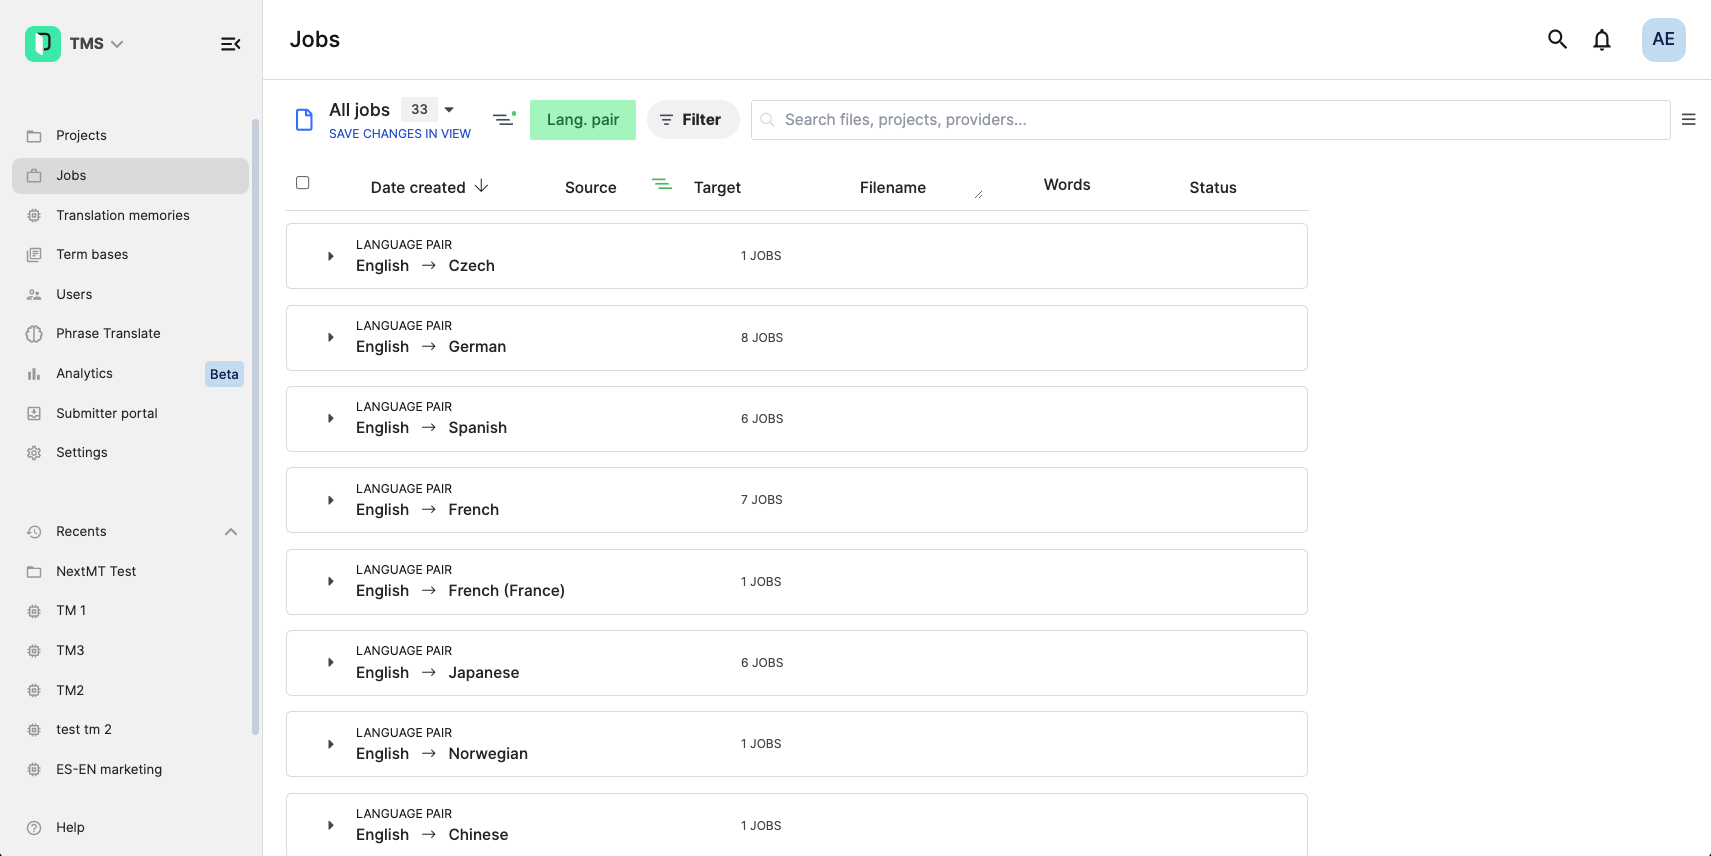The height and width of the screenshot is (856, 1711).
Task: Open the hamburger menu right of search
Action: point(1688,120)
